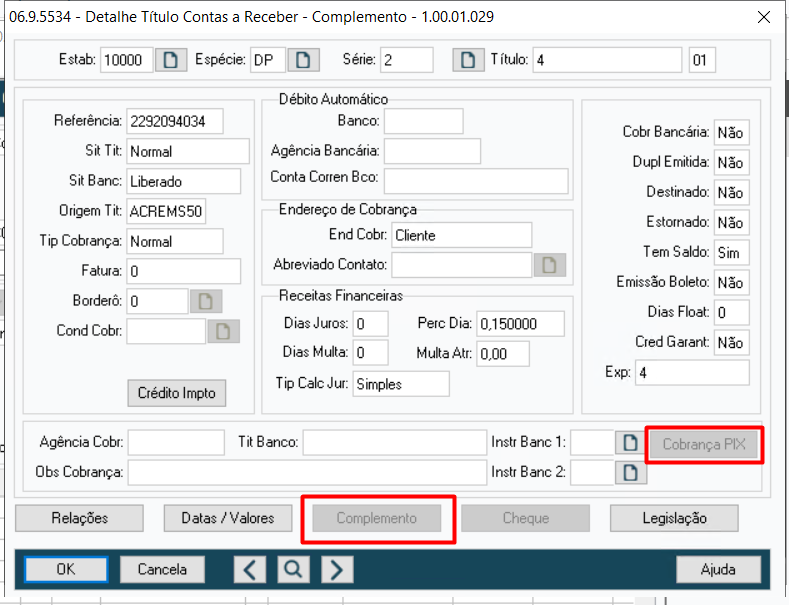789x605 pixels.
Task: Click the Agência Cobr field
Action: coord(176,442)
